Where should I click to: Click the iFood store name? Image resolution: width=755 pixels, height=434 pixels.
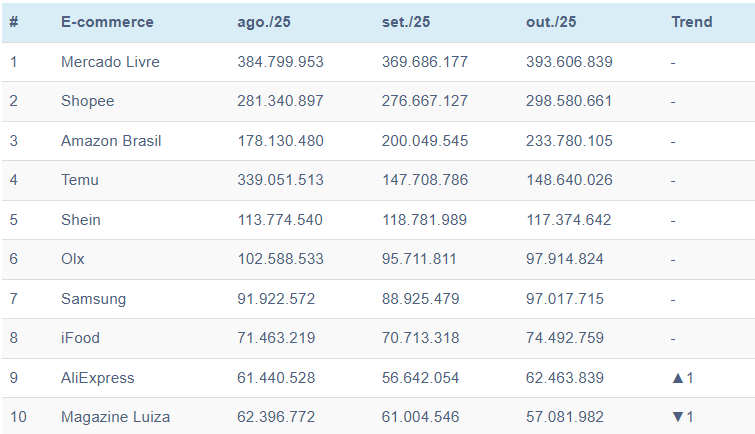click(80, 338)
